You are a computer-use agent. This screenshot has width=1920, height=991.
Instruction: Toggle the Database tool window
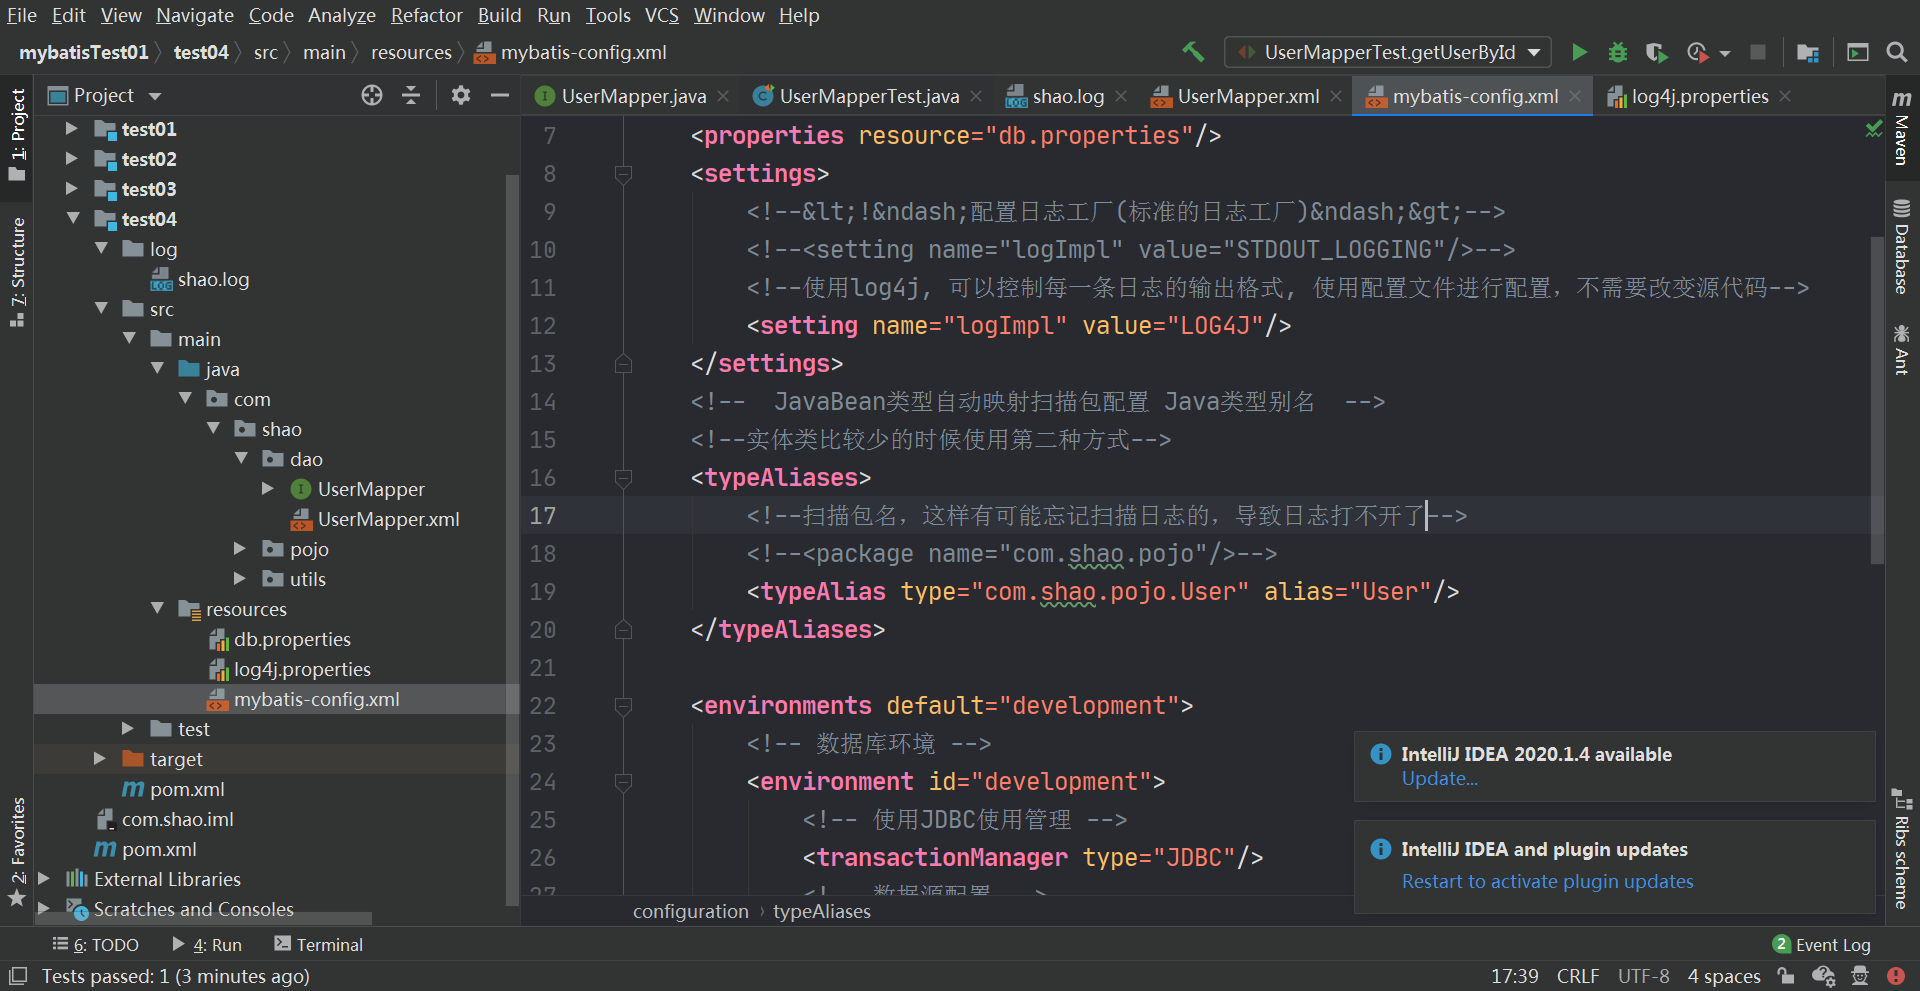tap(1902, 246)
